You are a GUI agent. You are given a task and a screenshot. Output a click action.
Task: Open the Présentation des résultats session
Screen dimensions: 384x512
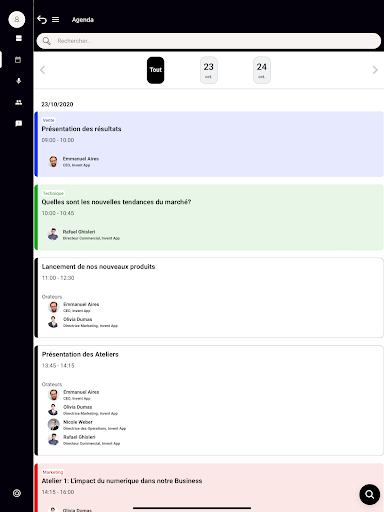209,144
